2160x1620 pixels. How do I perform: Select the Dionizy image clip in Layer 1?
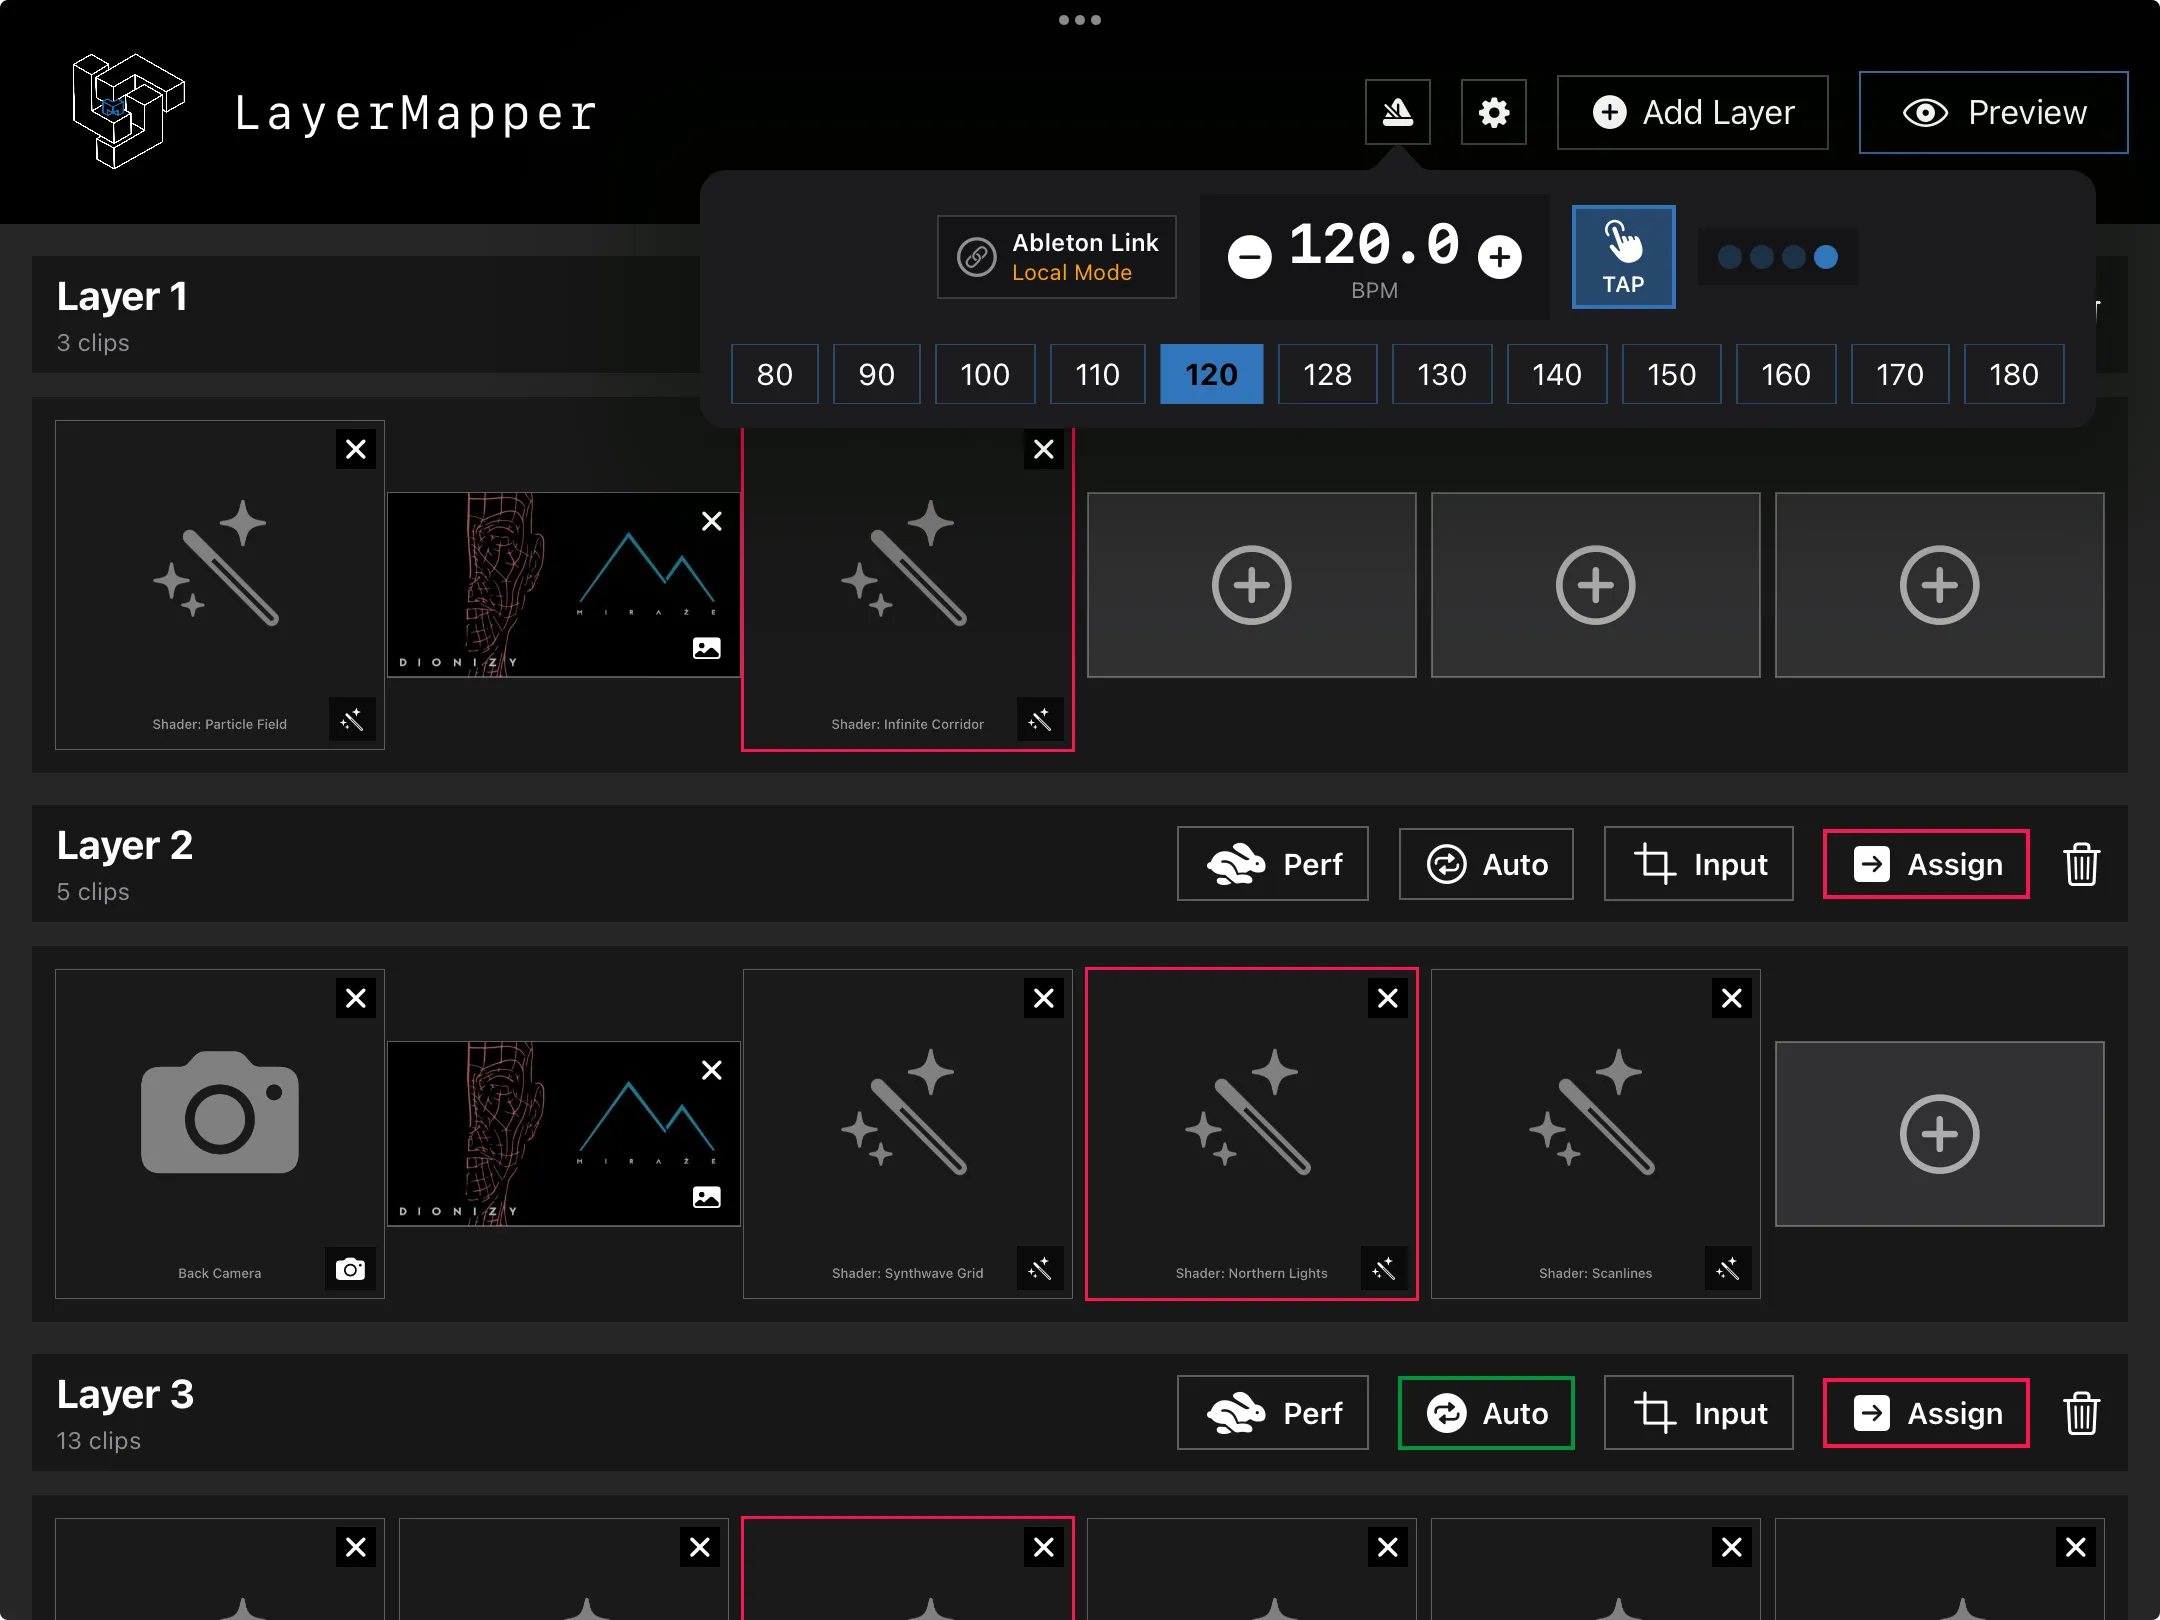[x=563, y=585]
